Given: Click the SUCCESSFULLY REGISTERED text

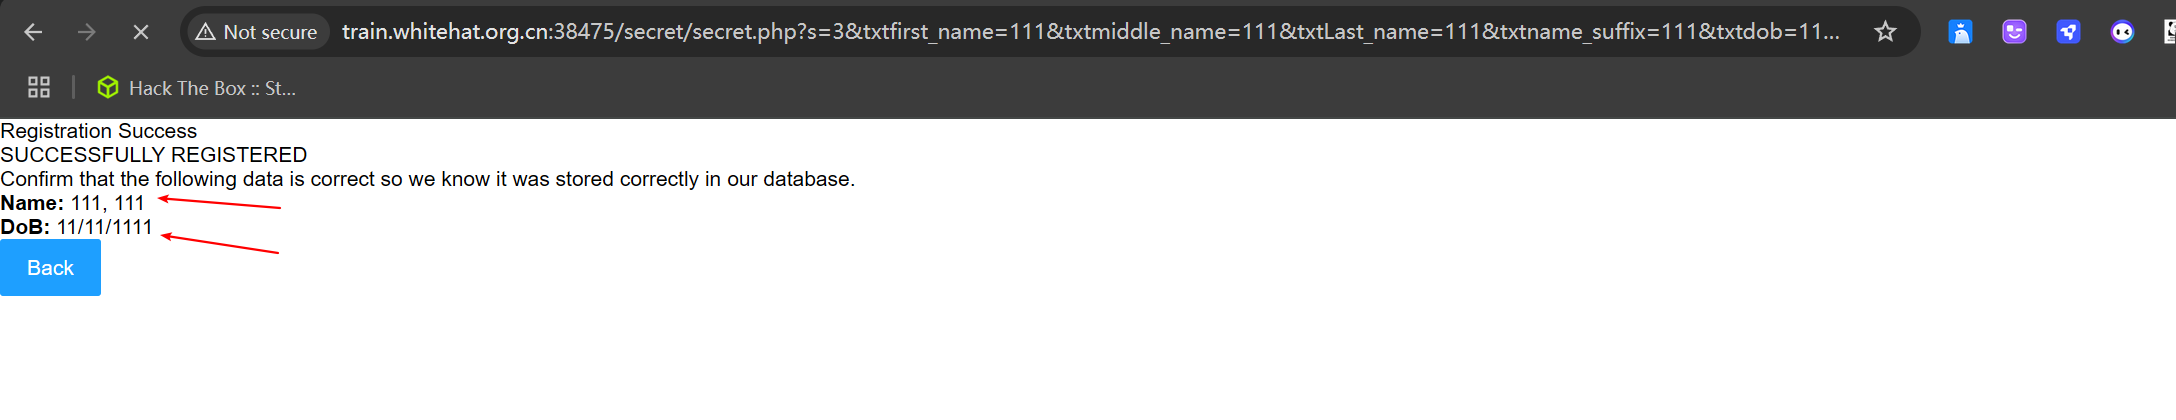Looking at the screenshot, I should click(x=154, y=155).
